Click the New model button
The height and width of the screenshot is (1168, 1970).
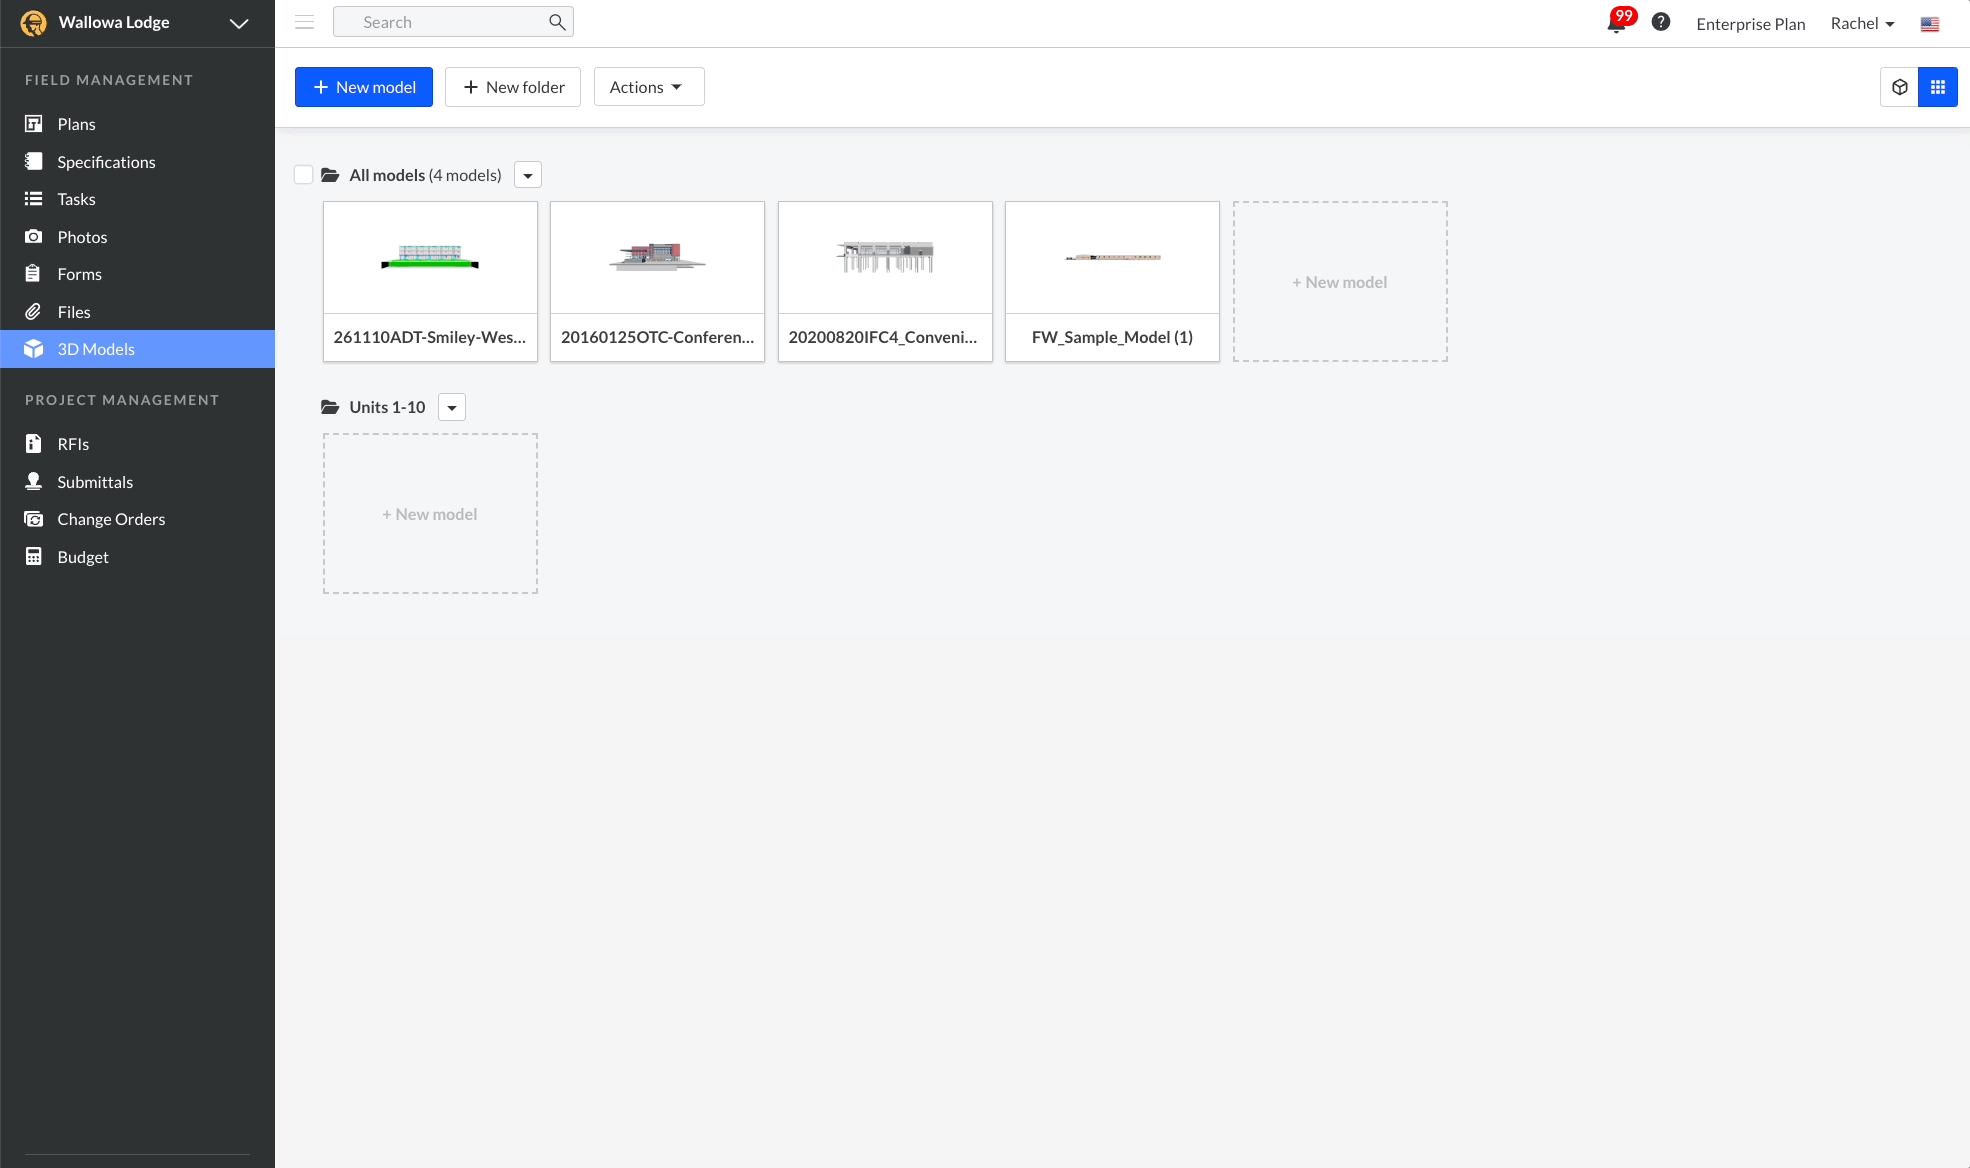[x=364, y=86]
